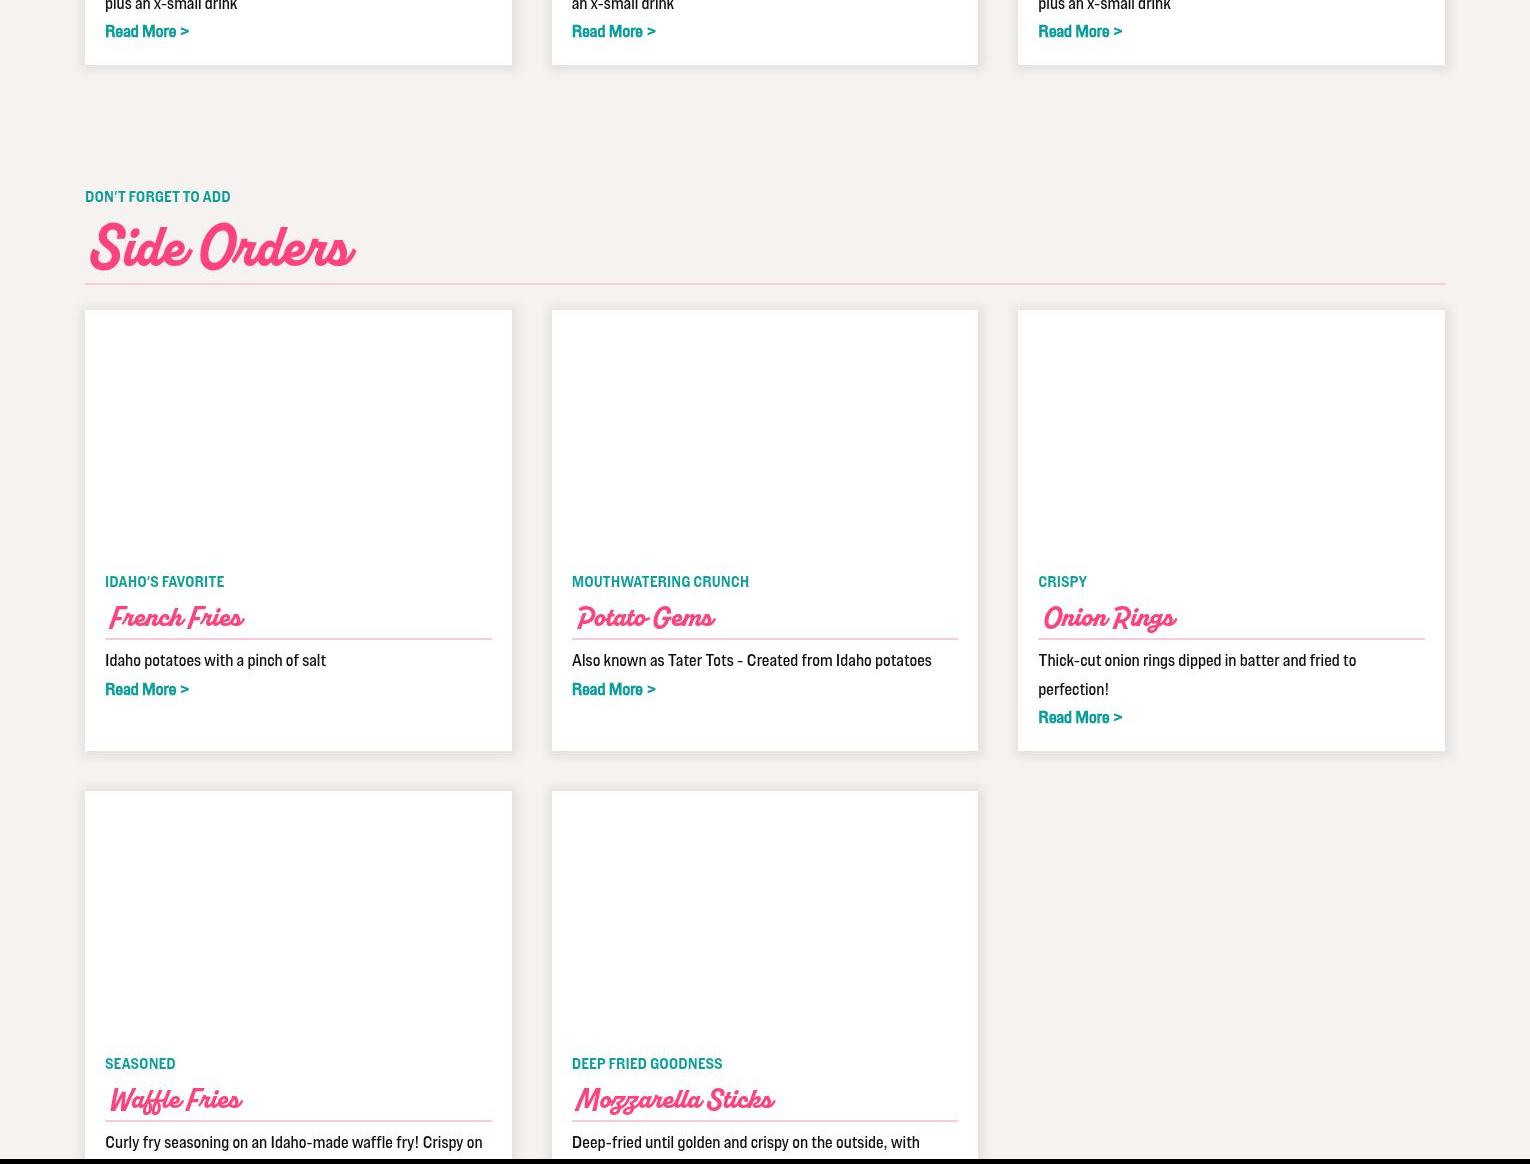Screen dimensions: 1530x1164
Task: Open the Waffle Fries title
Action: click(175, 1101)
